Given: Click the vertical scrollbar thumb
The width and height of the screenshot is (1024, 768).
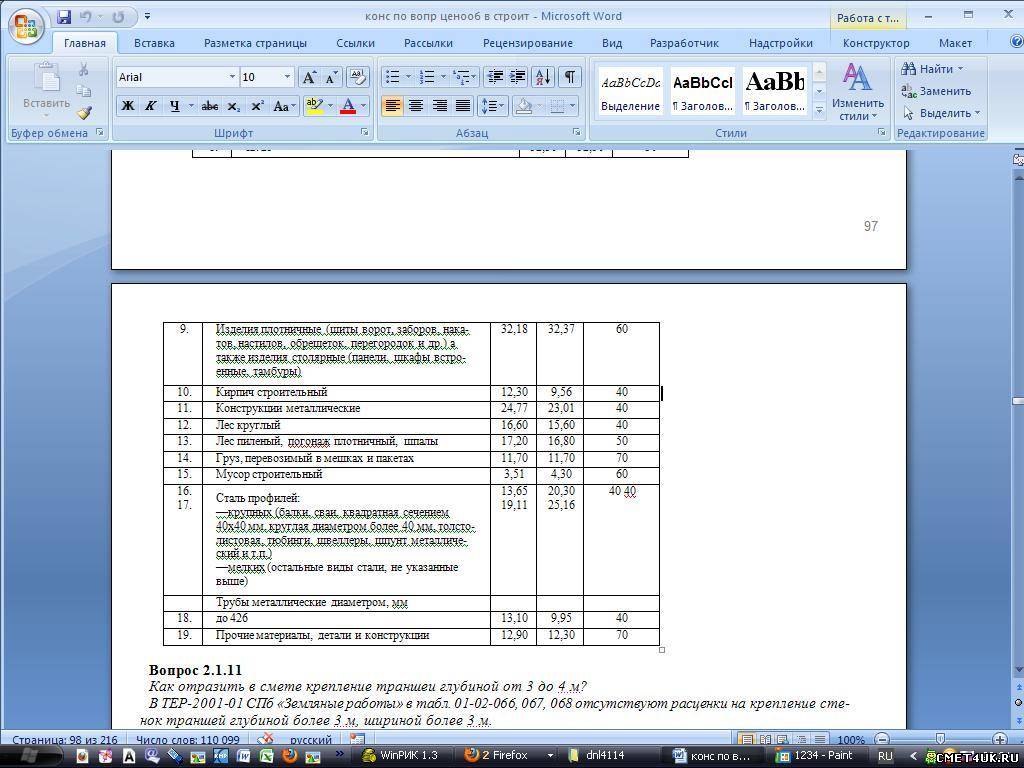Looking at the screenshot, I should (1017, 401).
